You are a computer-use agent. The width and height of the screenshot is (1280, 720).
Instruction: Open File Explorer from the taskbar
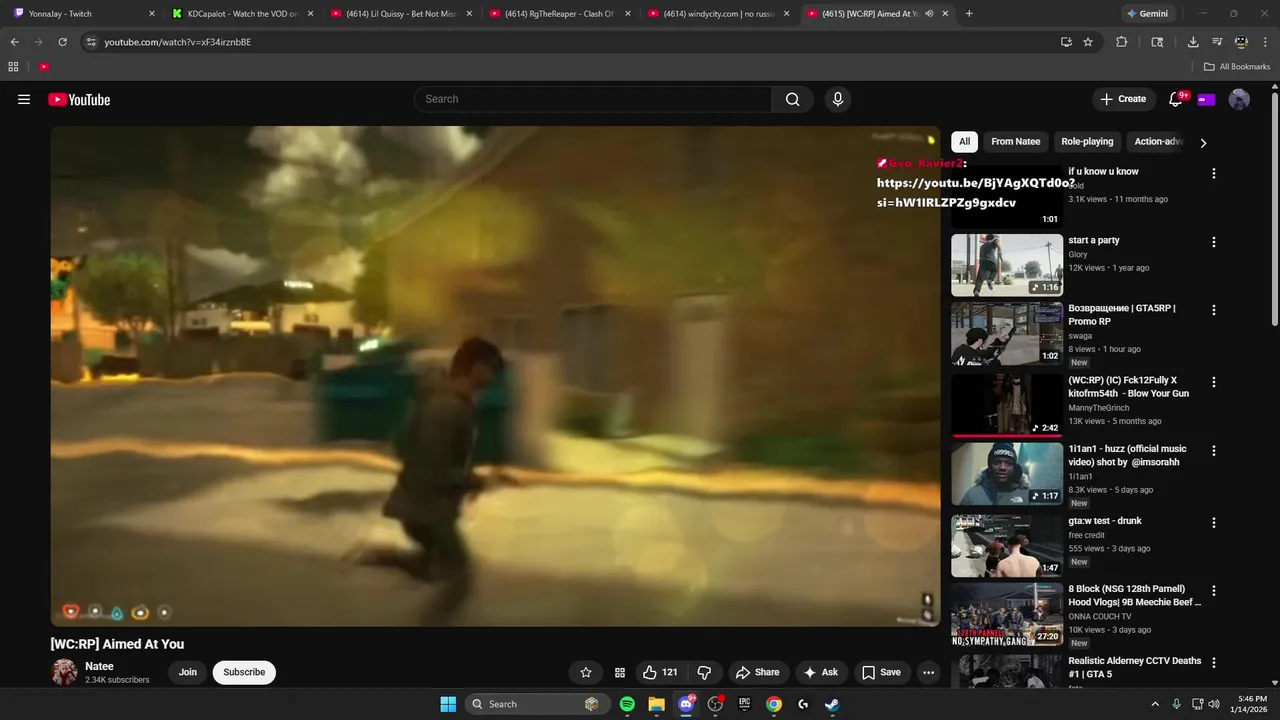[656, 704]
